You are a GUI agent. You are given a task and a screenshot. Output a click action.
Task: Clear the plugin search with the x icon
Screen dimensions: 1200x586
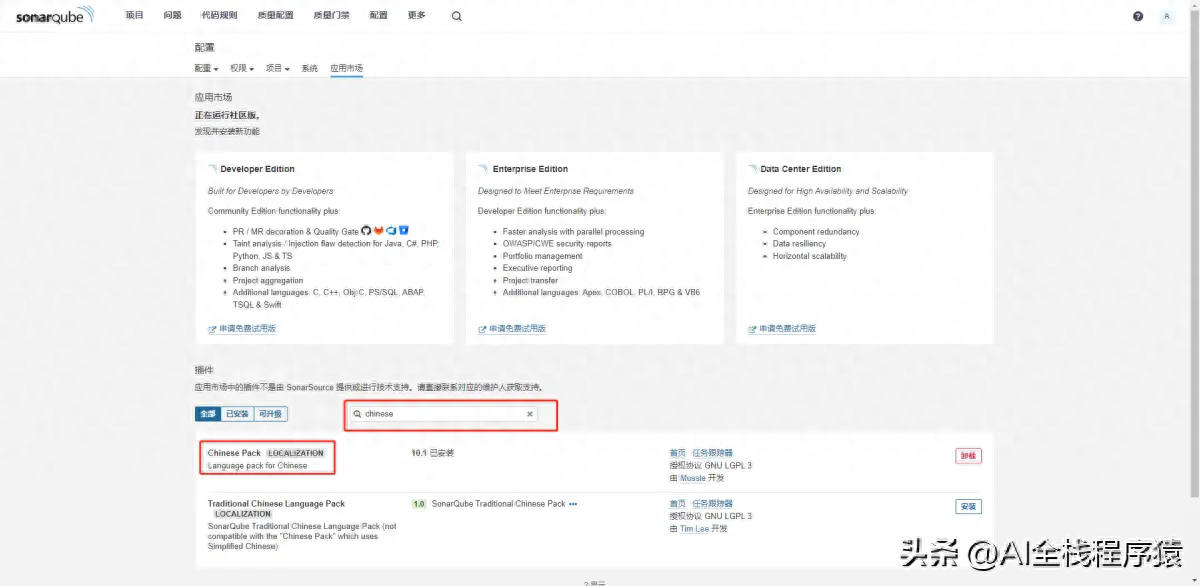[x=530, y=413]
